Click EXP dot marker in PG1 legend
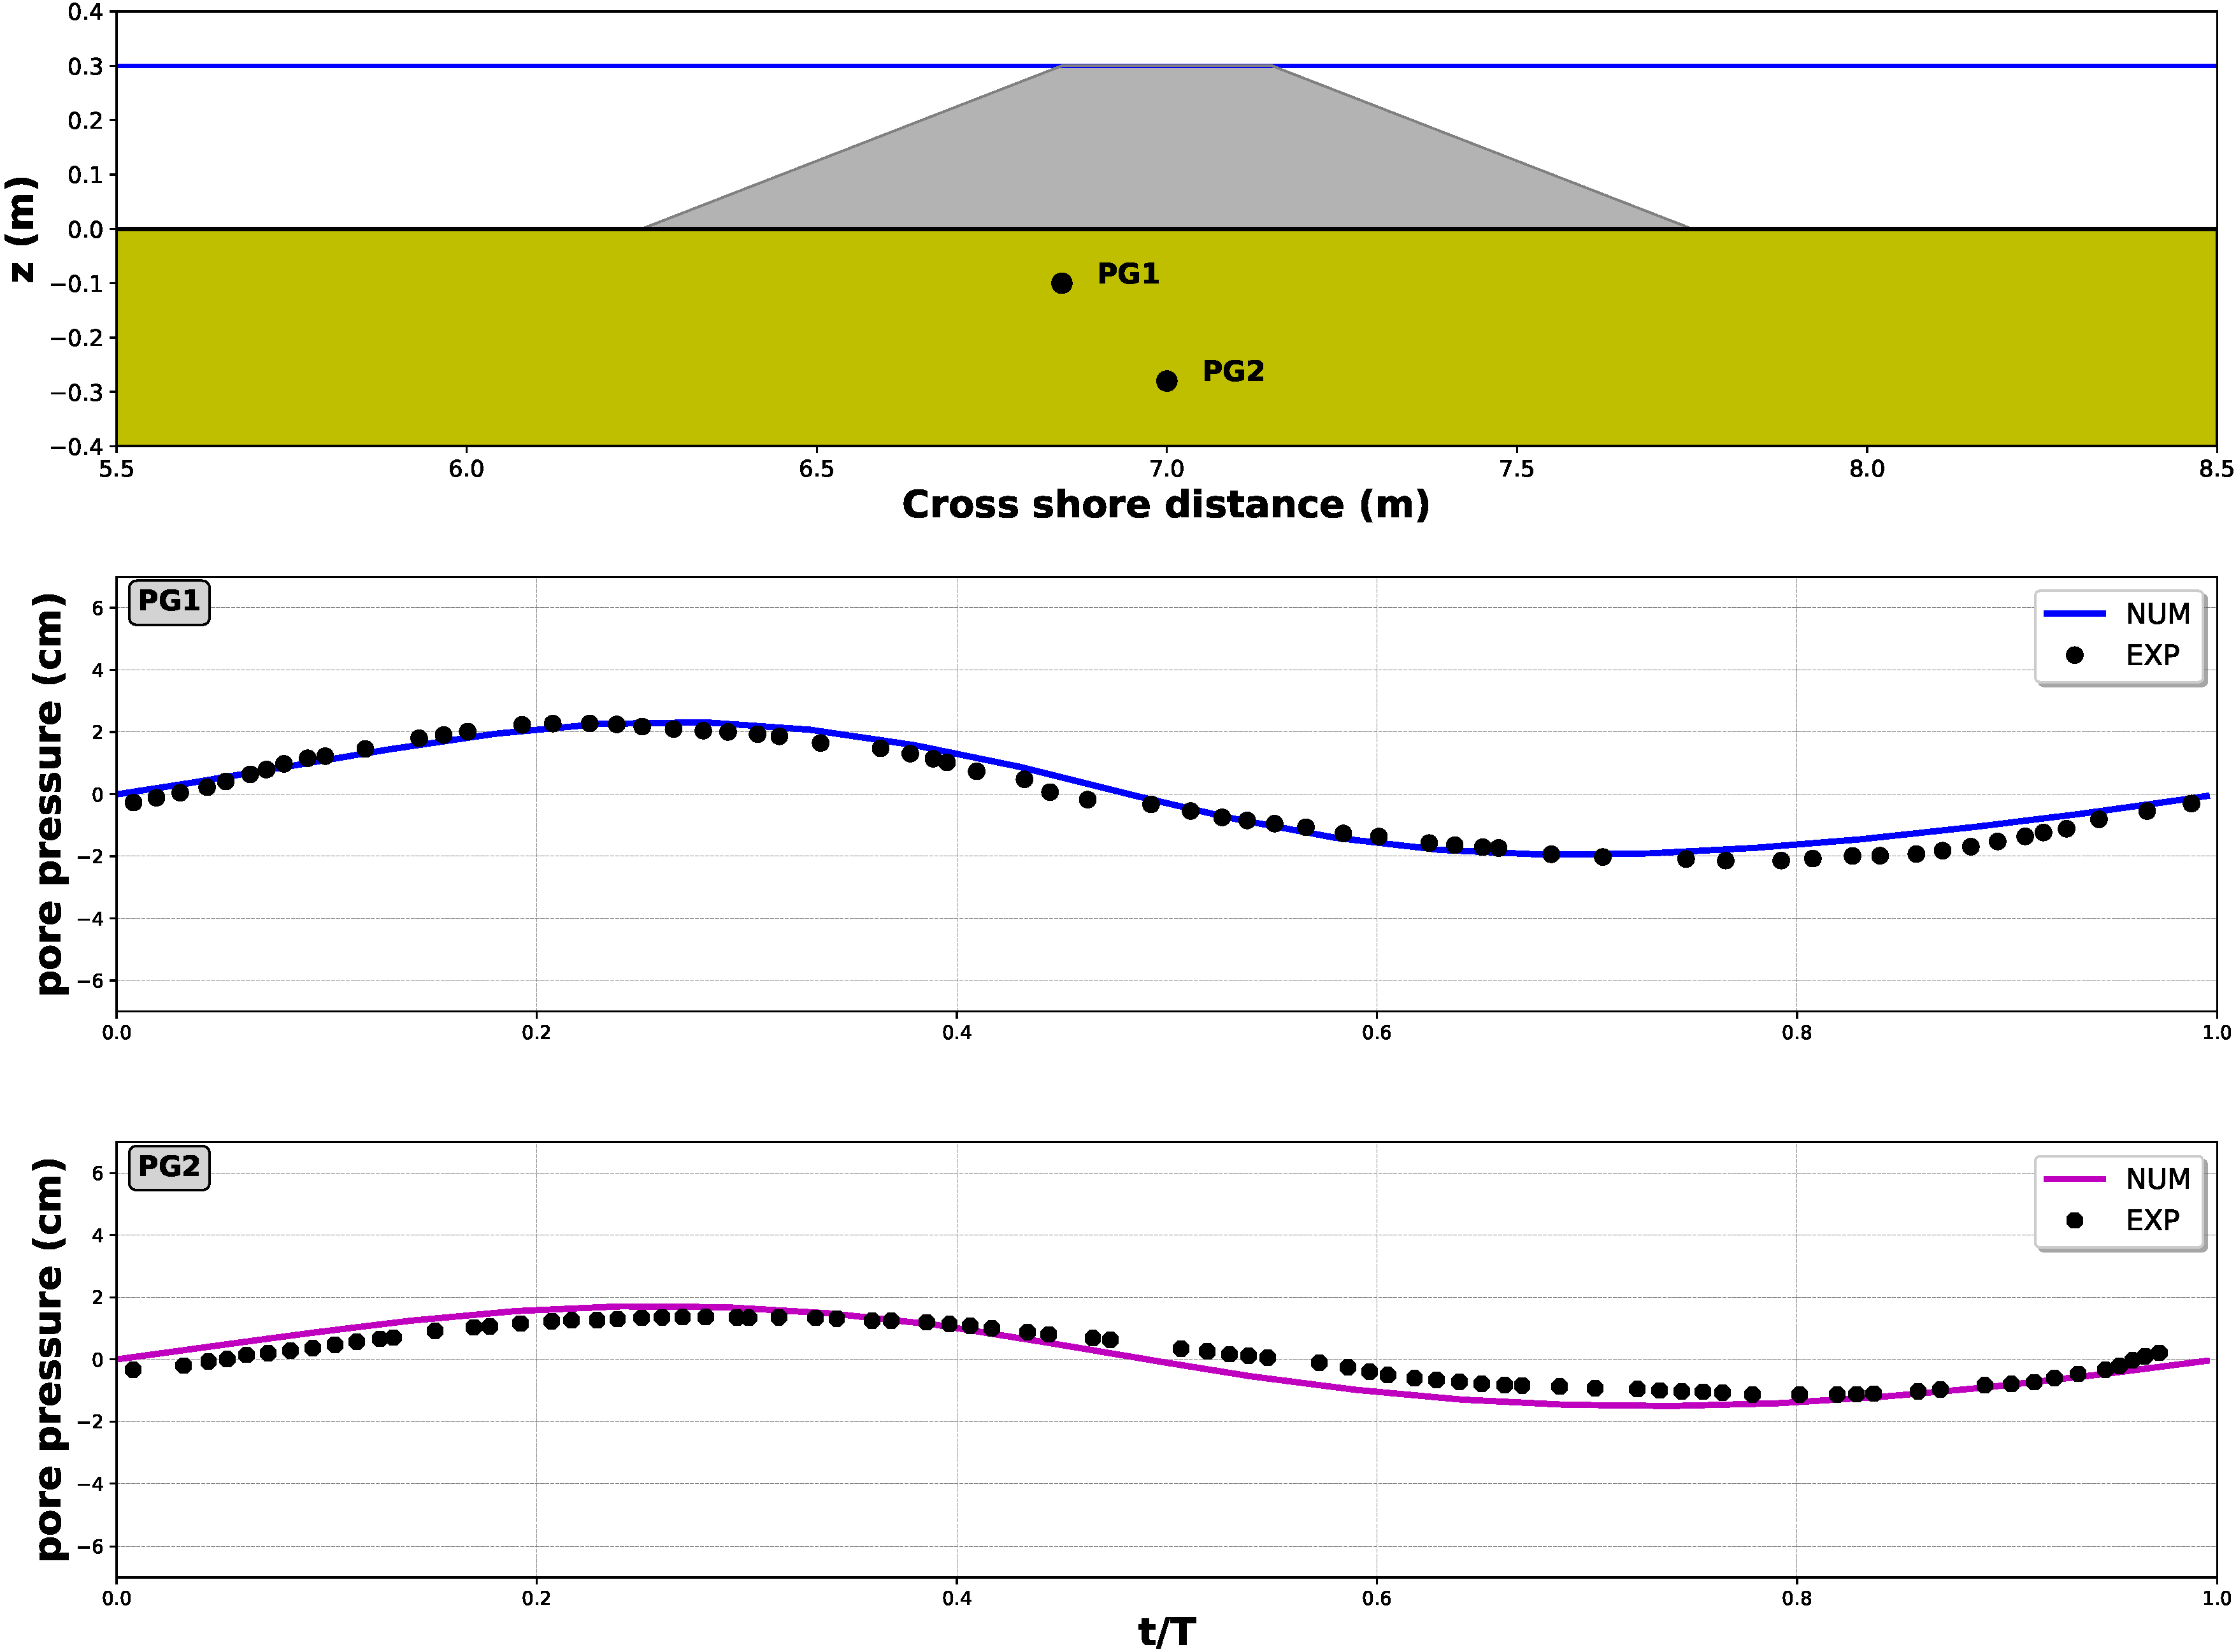The width and height of the screenshot is (2236, 1652). click(2075, 656)
